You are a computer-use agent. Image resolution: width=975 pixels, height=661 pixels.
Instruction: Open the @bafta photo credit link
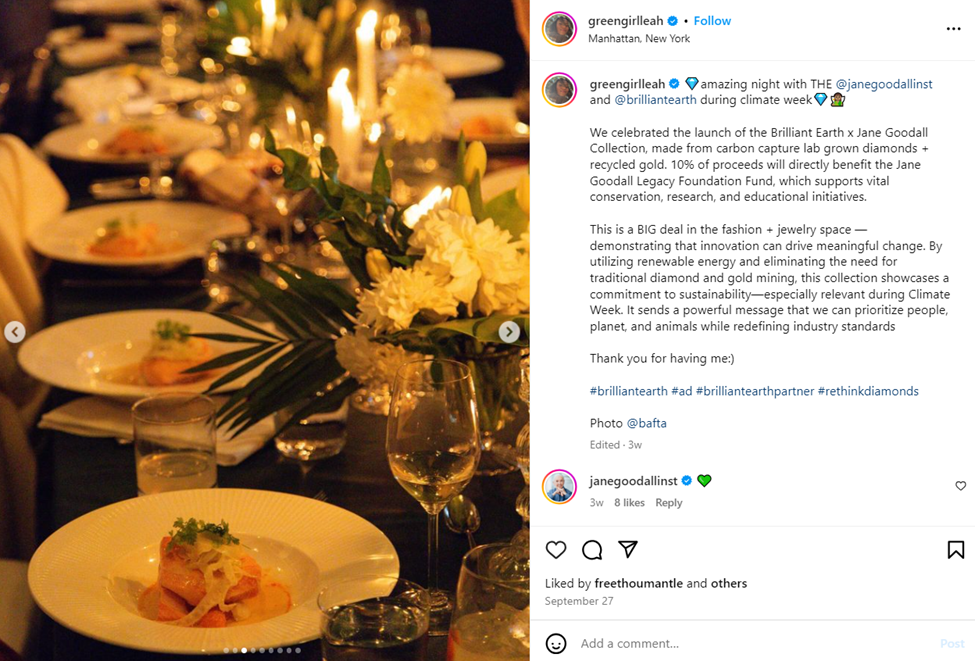[x=647, y=423]
